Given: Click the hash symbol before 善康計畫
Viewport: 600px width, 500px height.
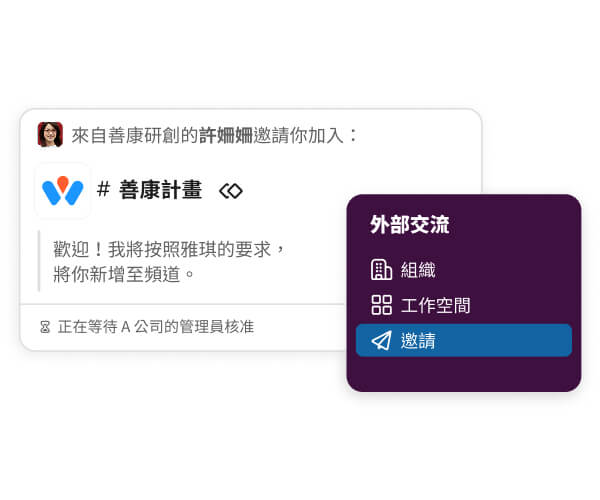Looking at the screenshot, I should coord(103,189).
